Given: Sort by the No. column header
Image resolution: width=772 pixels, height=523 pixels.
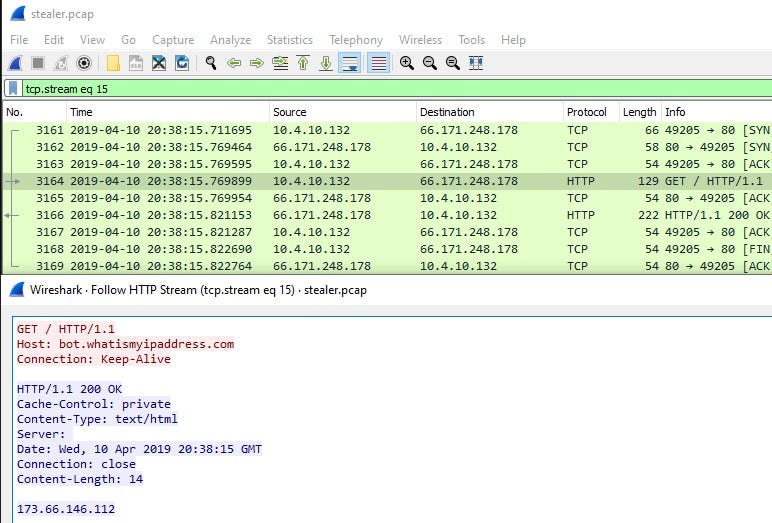Looking at the screenshot, I should click(x=34, y=112).
